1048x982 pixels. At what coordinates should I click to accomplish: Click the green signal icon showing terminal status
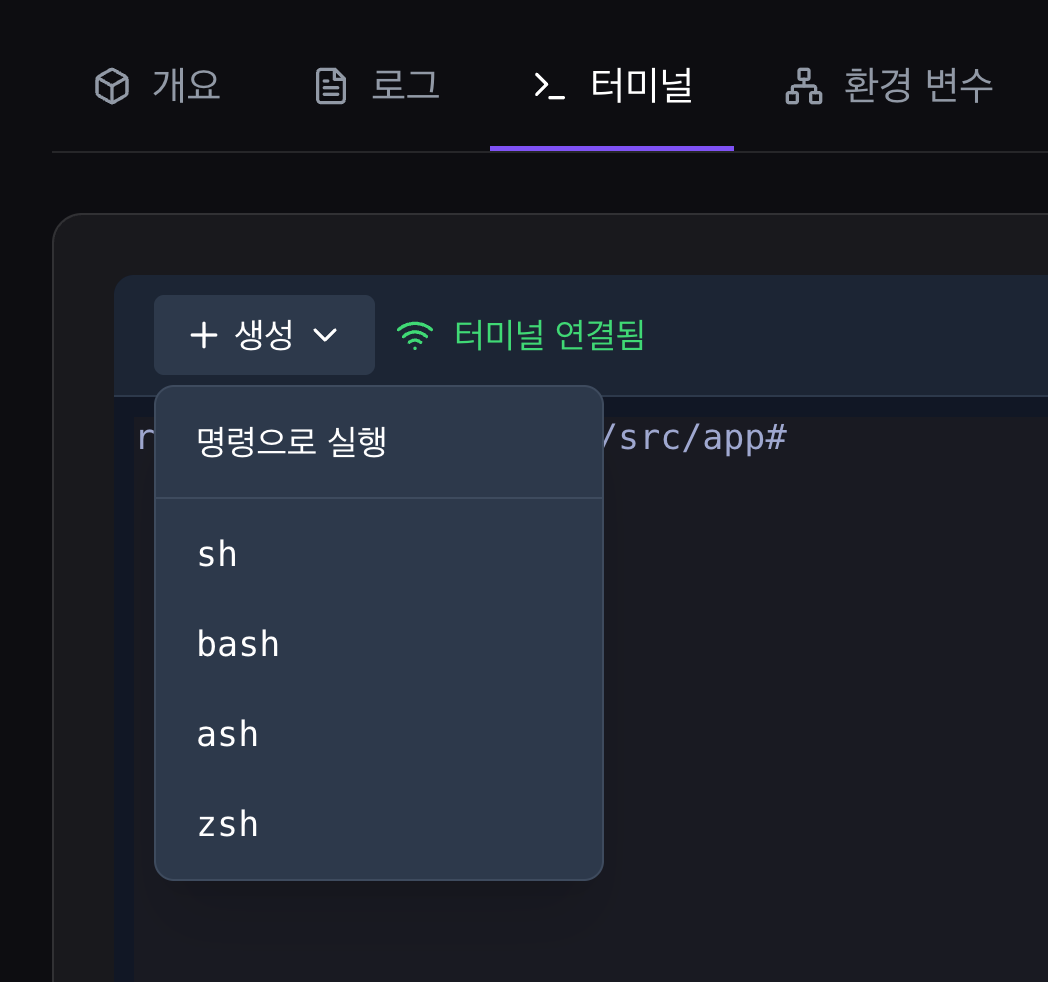tap(415, 336)
